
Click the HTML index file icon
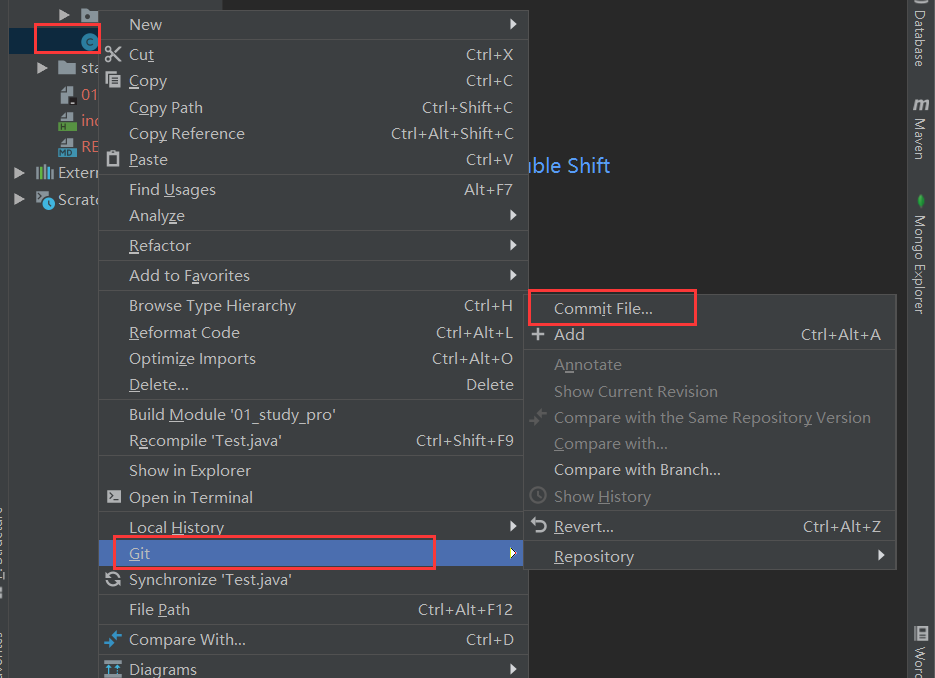[67, 121]
